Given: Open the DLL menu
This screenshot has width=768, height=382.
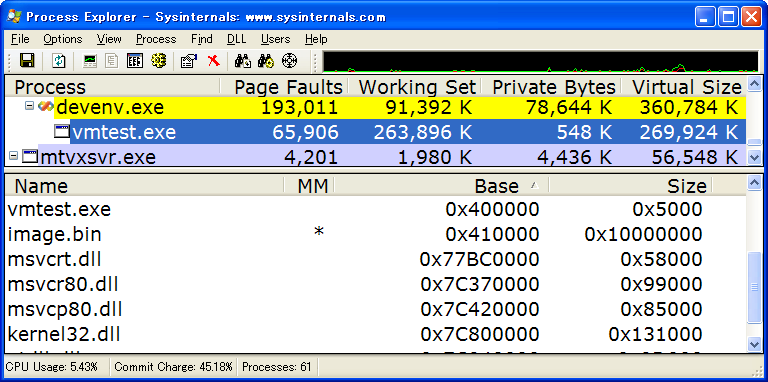Looking at the screenshot, I should [x=237, y=39].
